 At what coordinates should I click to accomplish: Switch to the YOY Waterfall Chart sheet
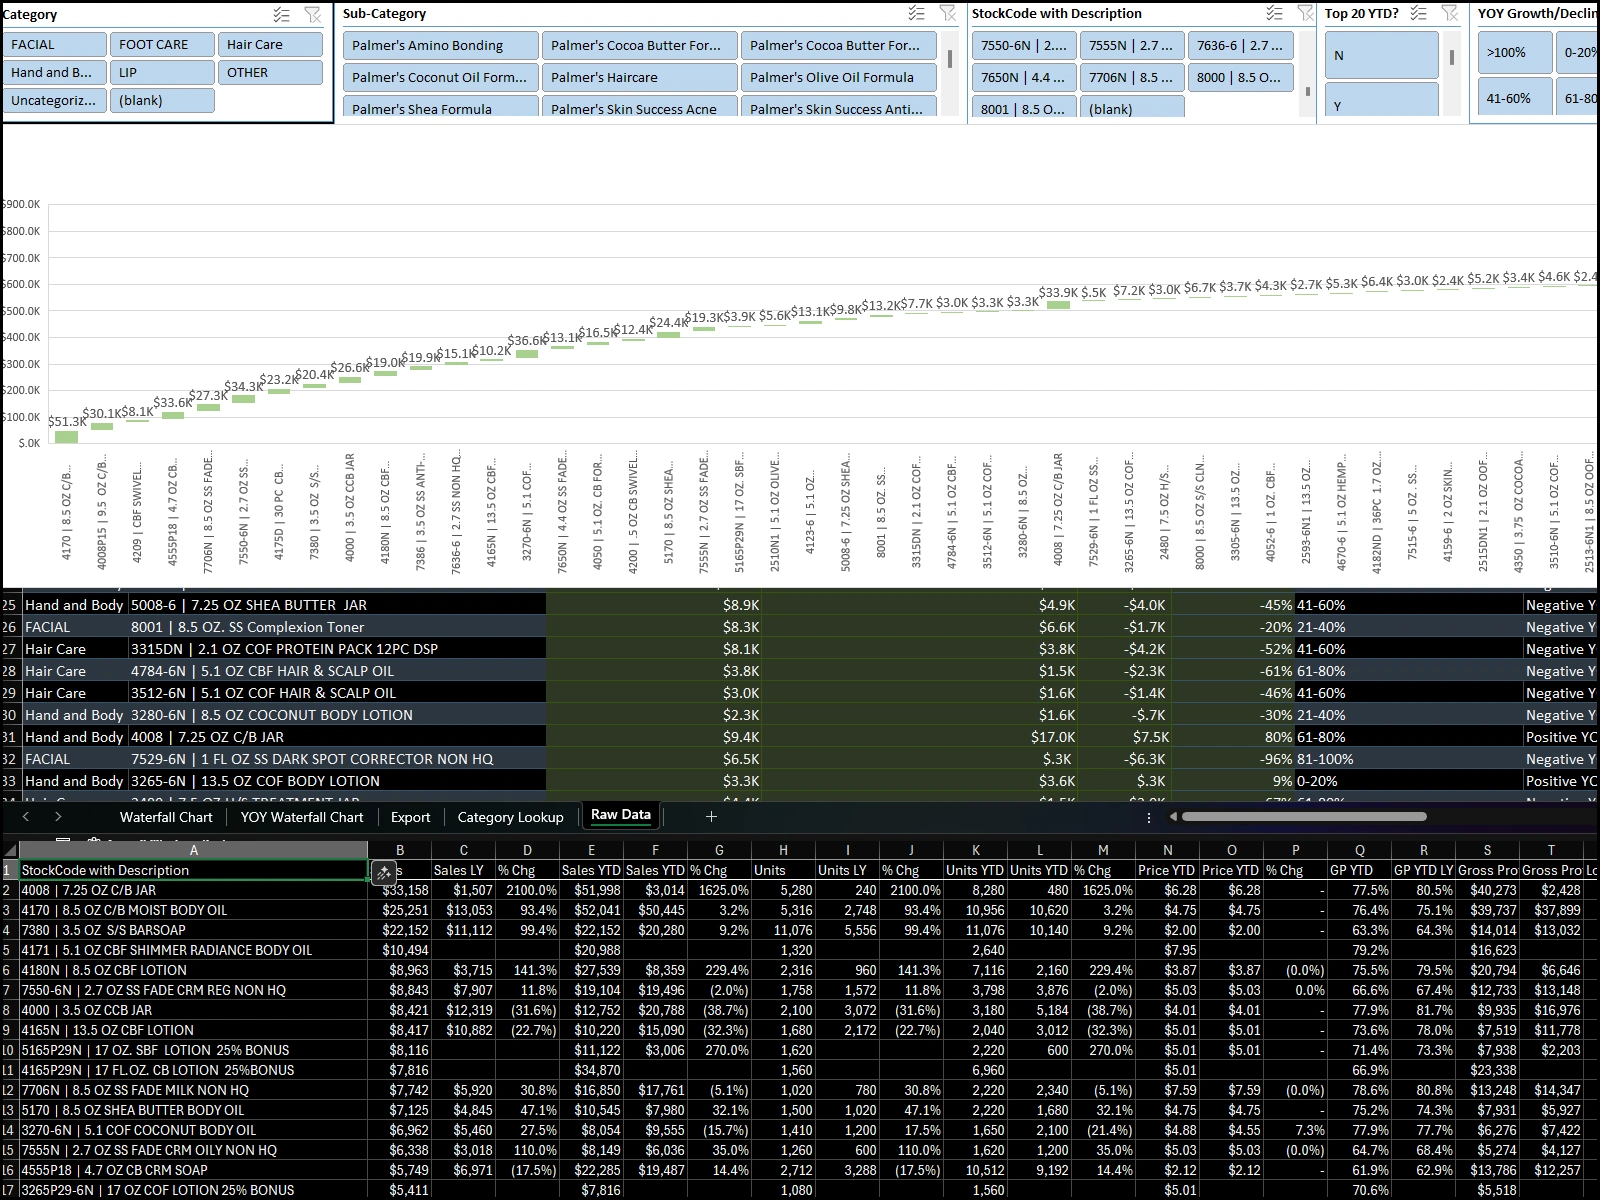302,817
